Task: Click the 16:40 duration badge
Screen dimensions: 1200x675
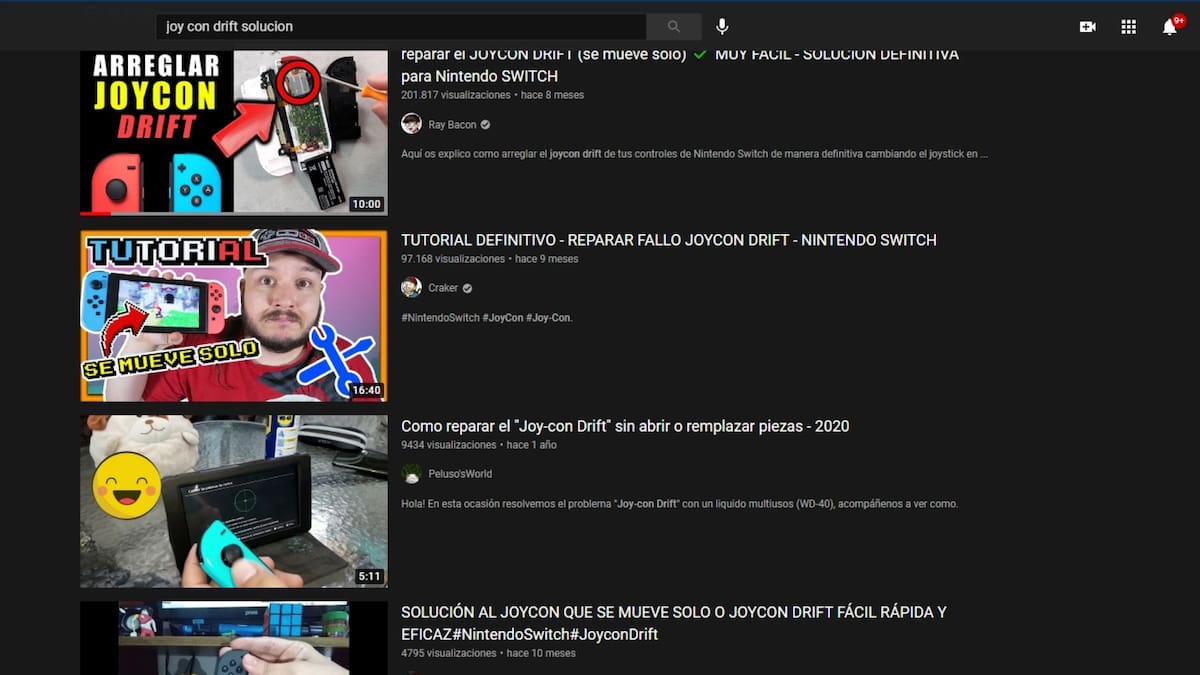Action: click(x=366, y=390)
